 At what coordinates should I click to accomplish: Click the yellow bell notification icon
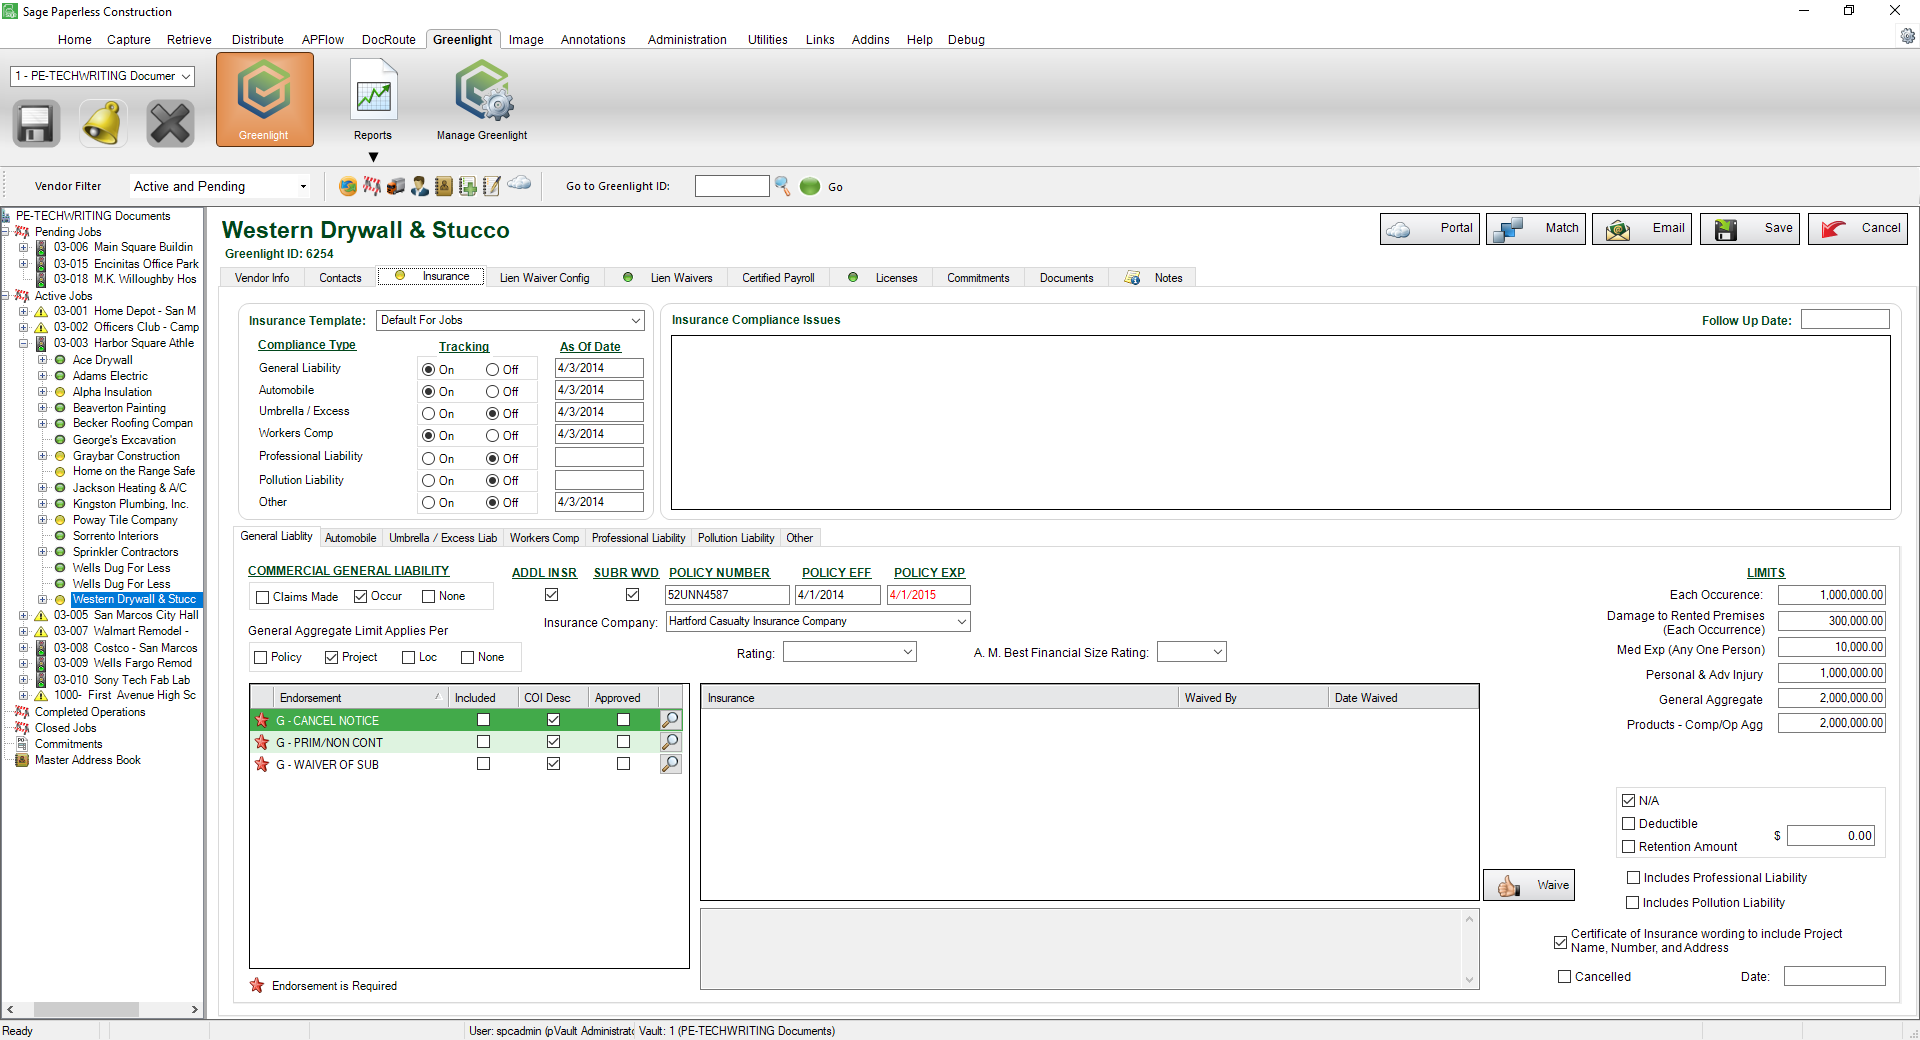pyautogui.click(x=103, y=124)
